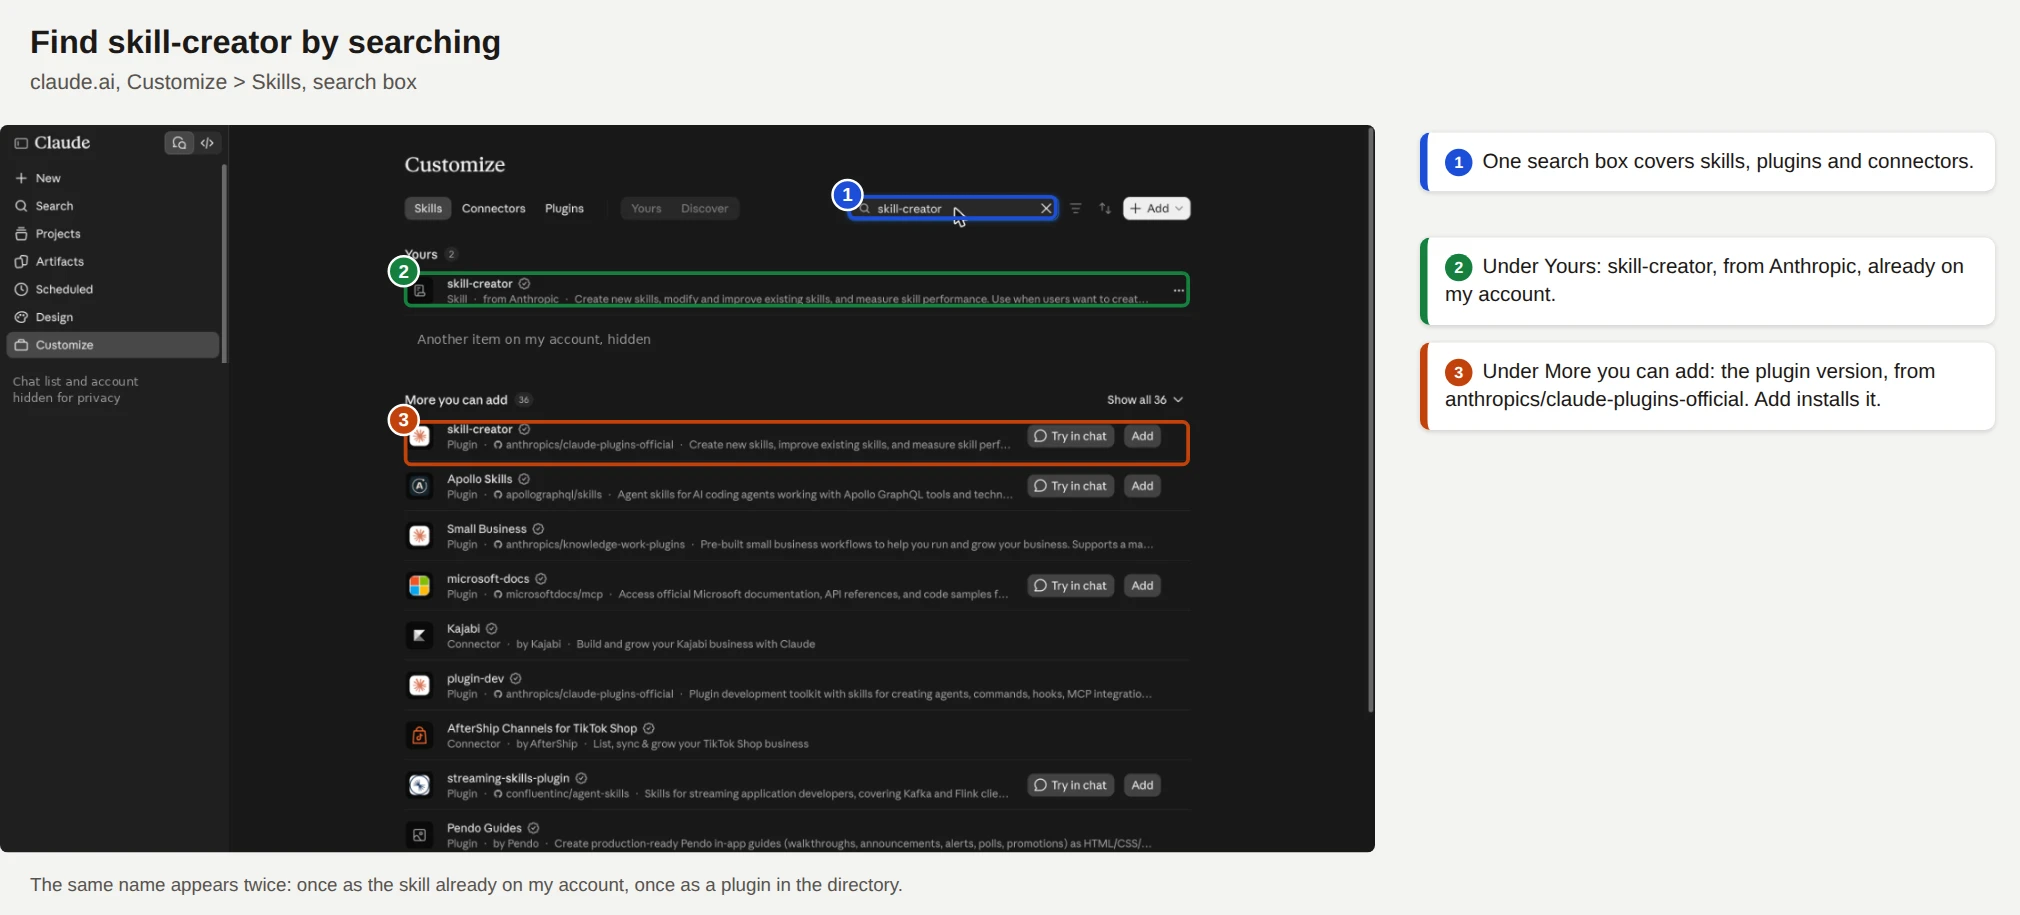Select the Connectors tab
The height and width of the screenshot is (915, 2020).
tap(493, 208)
